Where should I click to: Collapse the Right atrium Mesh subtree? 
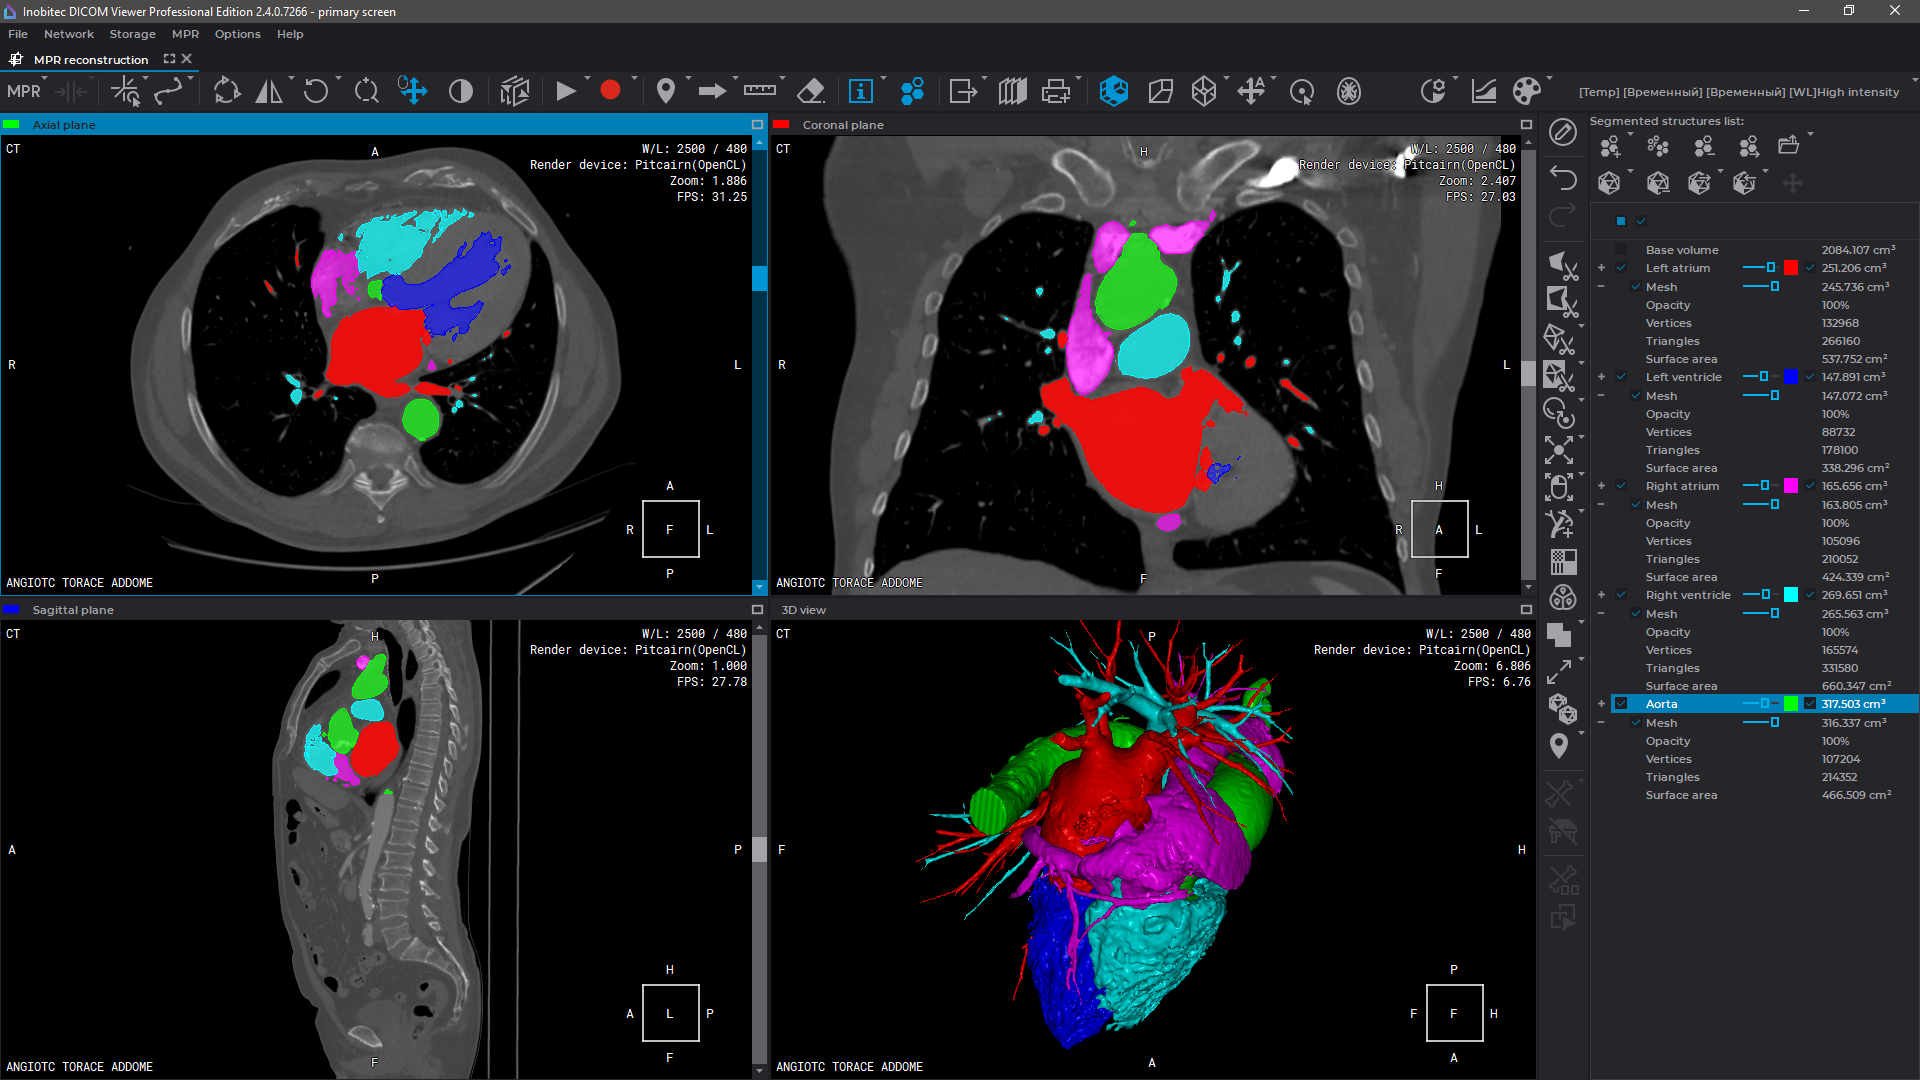(x=1601, y=504)
